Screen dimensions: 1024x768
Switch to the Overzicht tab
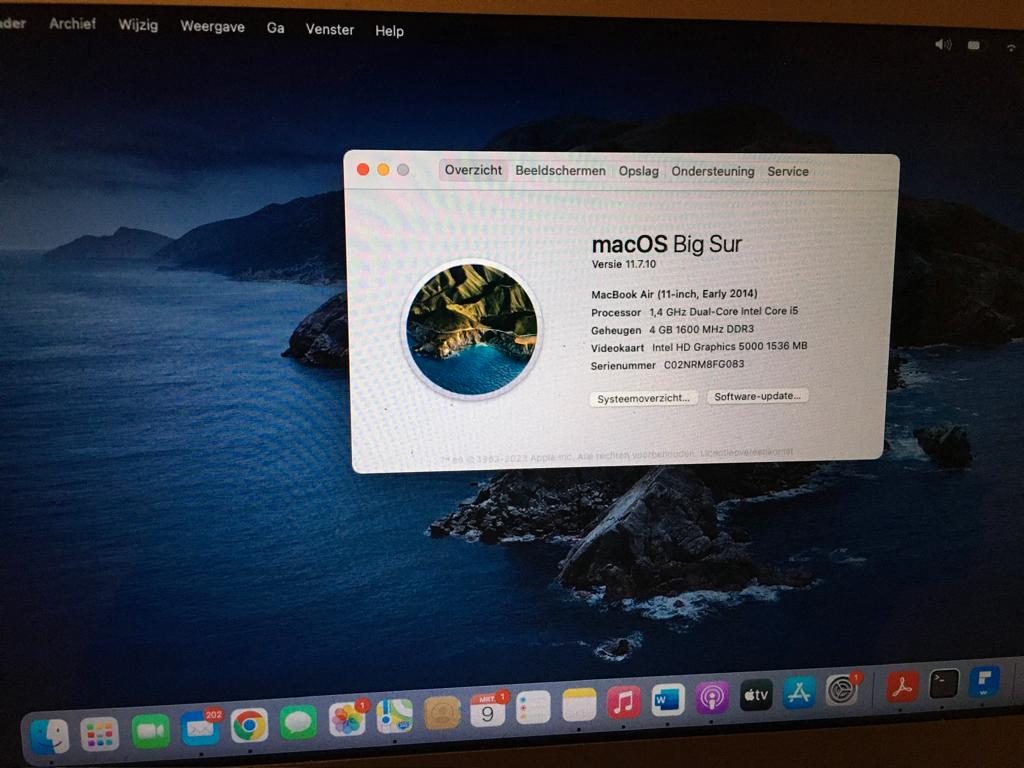473,170
